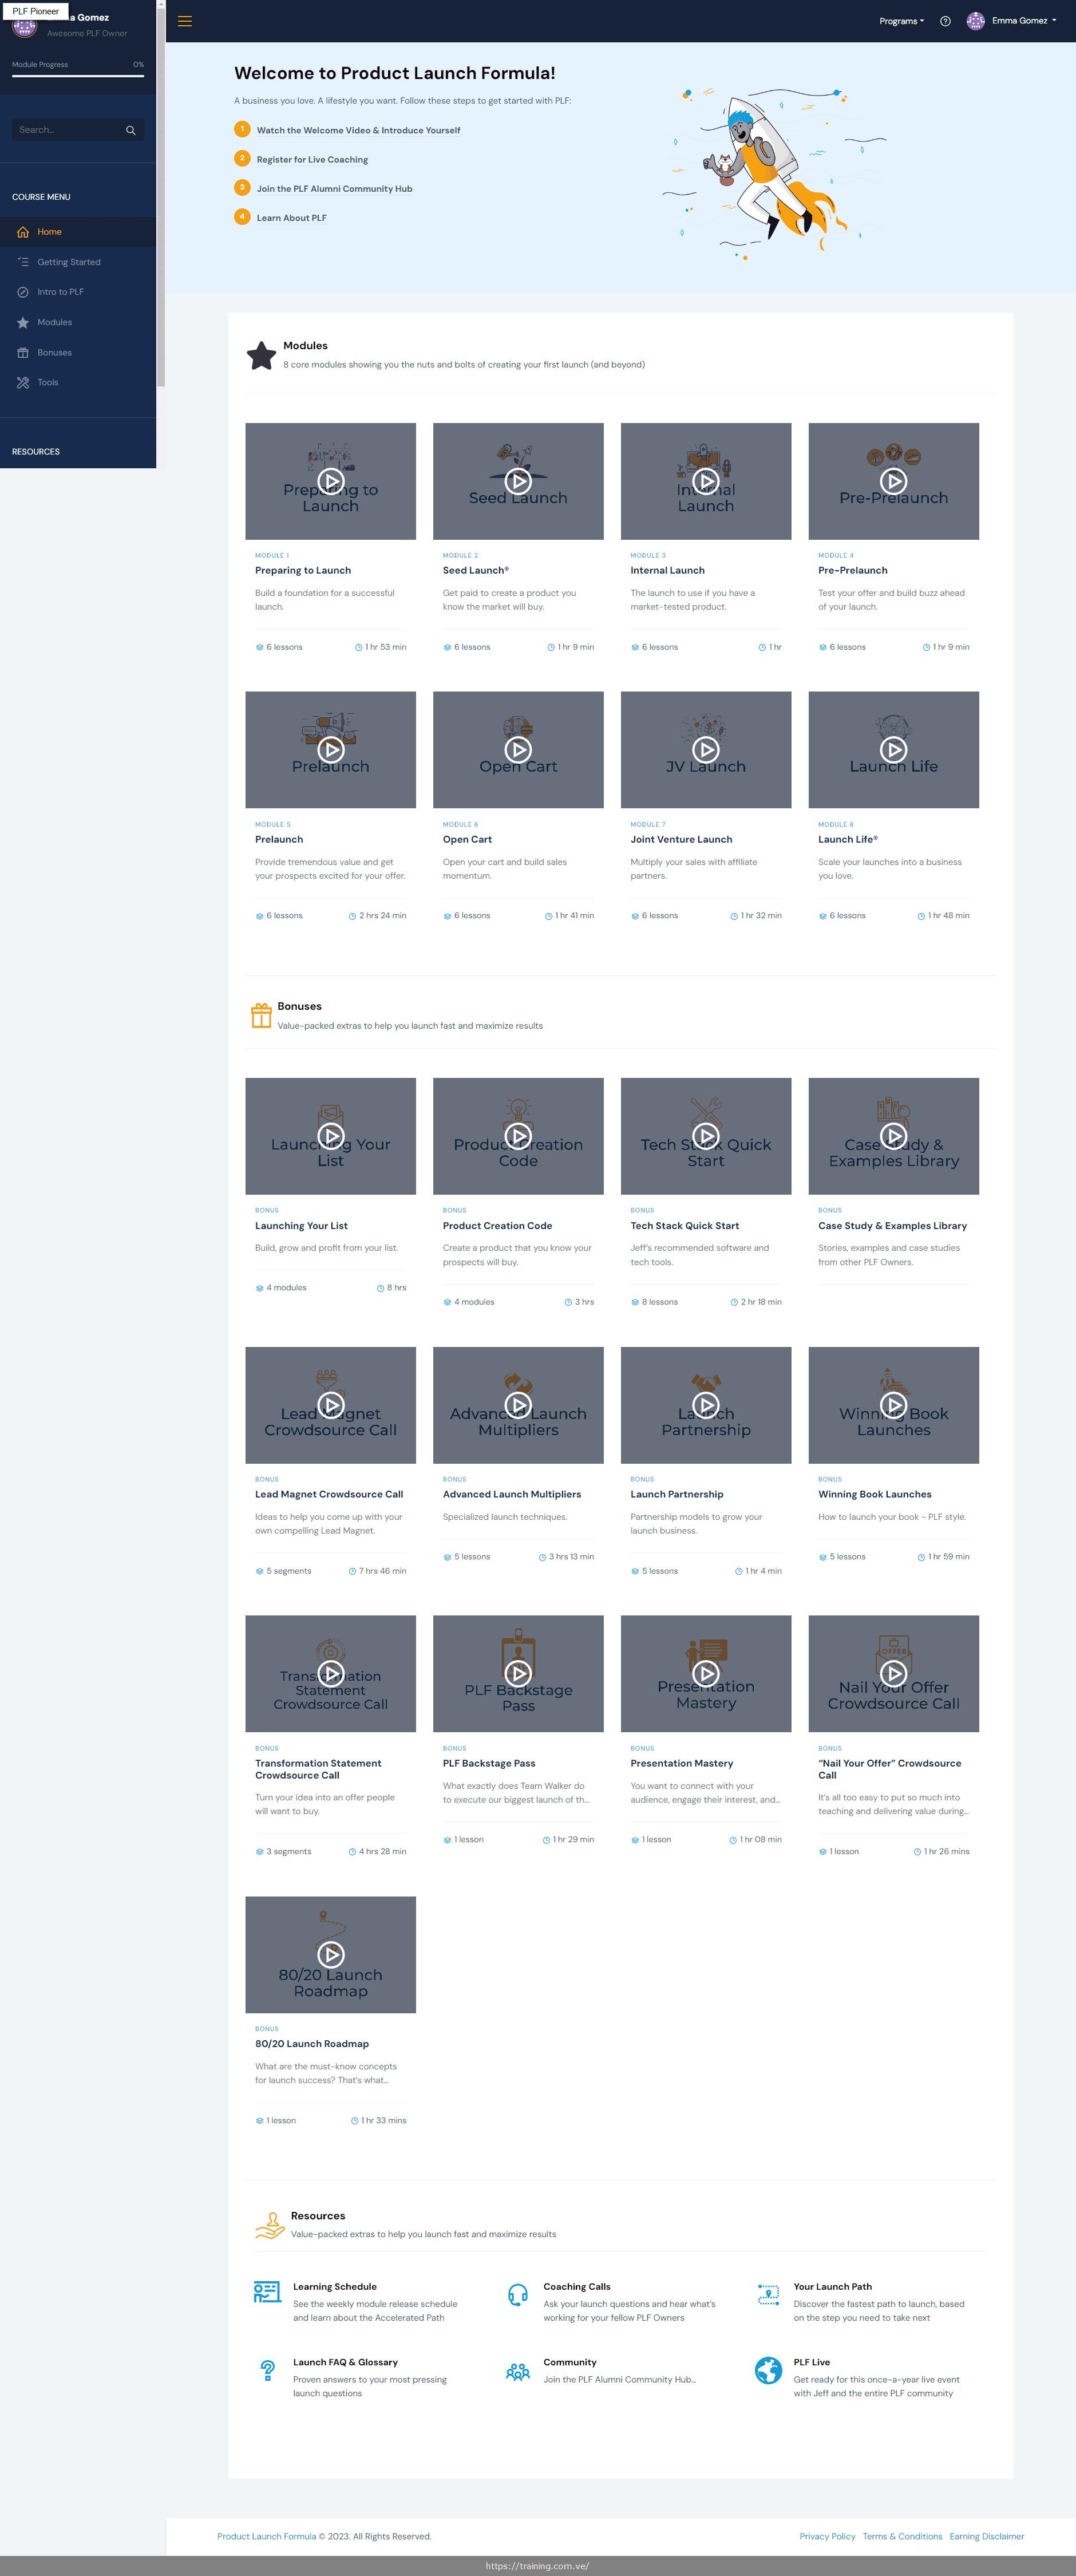Image resolution: width=1076 pixels, height=2576 pixels.
Task: Open Nail Your Offer Crowdsource Call title
Action: coord(890,1769)
